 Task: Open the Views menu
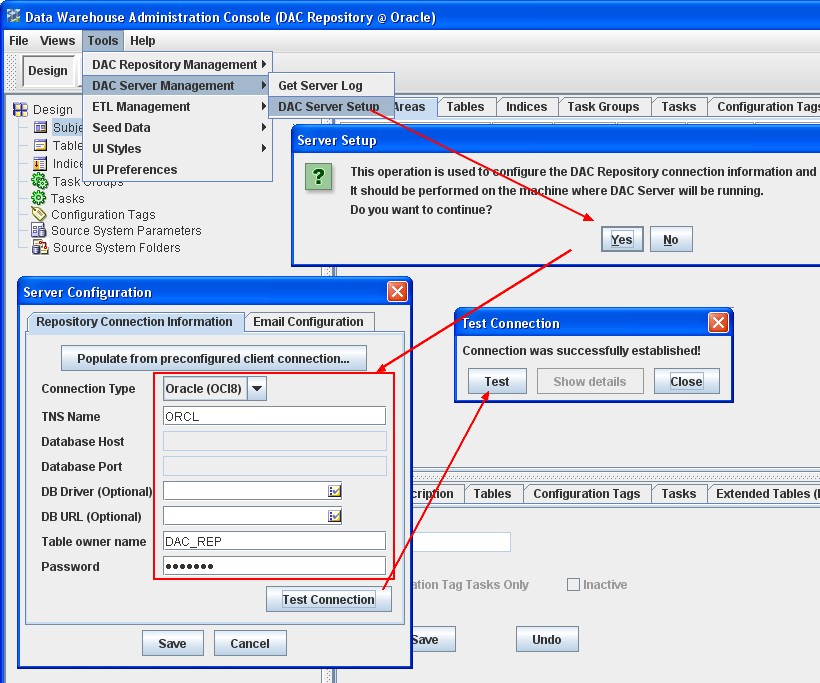(58, 41)
